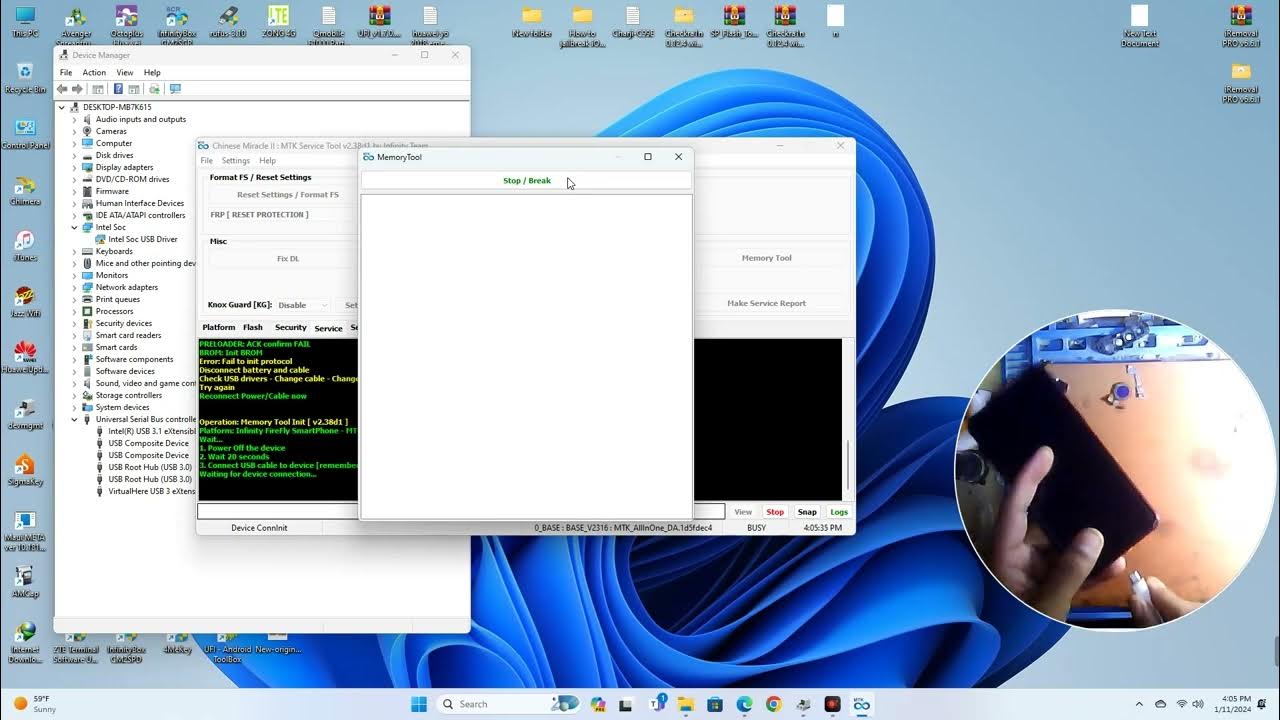Open Device Manager Action menu

(94, 73)
